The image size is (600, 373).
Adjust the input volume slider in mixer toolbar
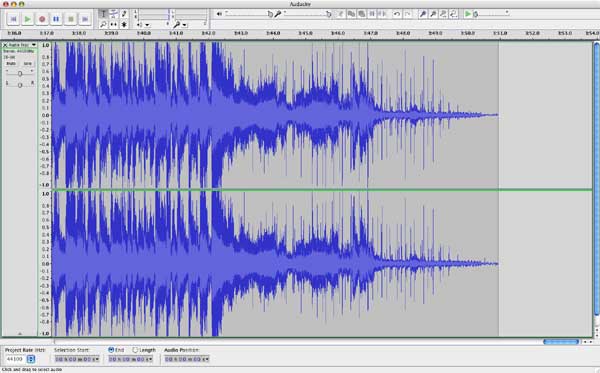pyautogui.click(x=307, y=14)
